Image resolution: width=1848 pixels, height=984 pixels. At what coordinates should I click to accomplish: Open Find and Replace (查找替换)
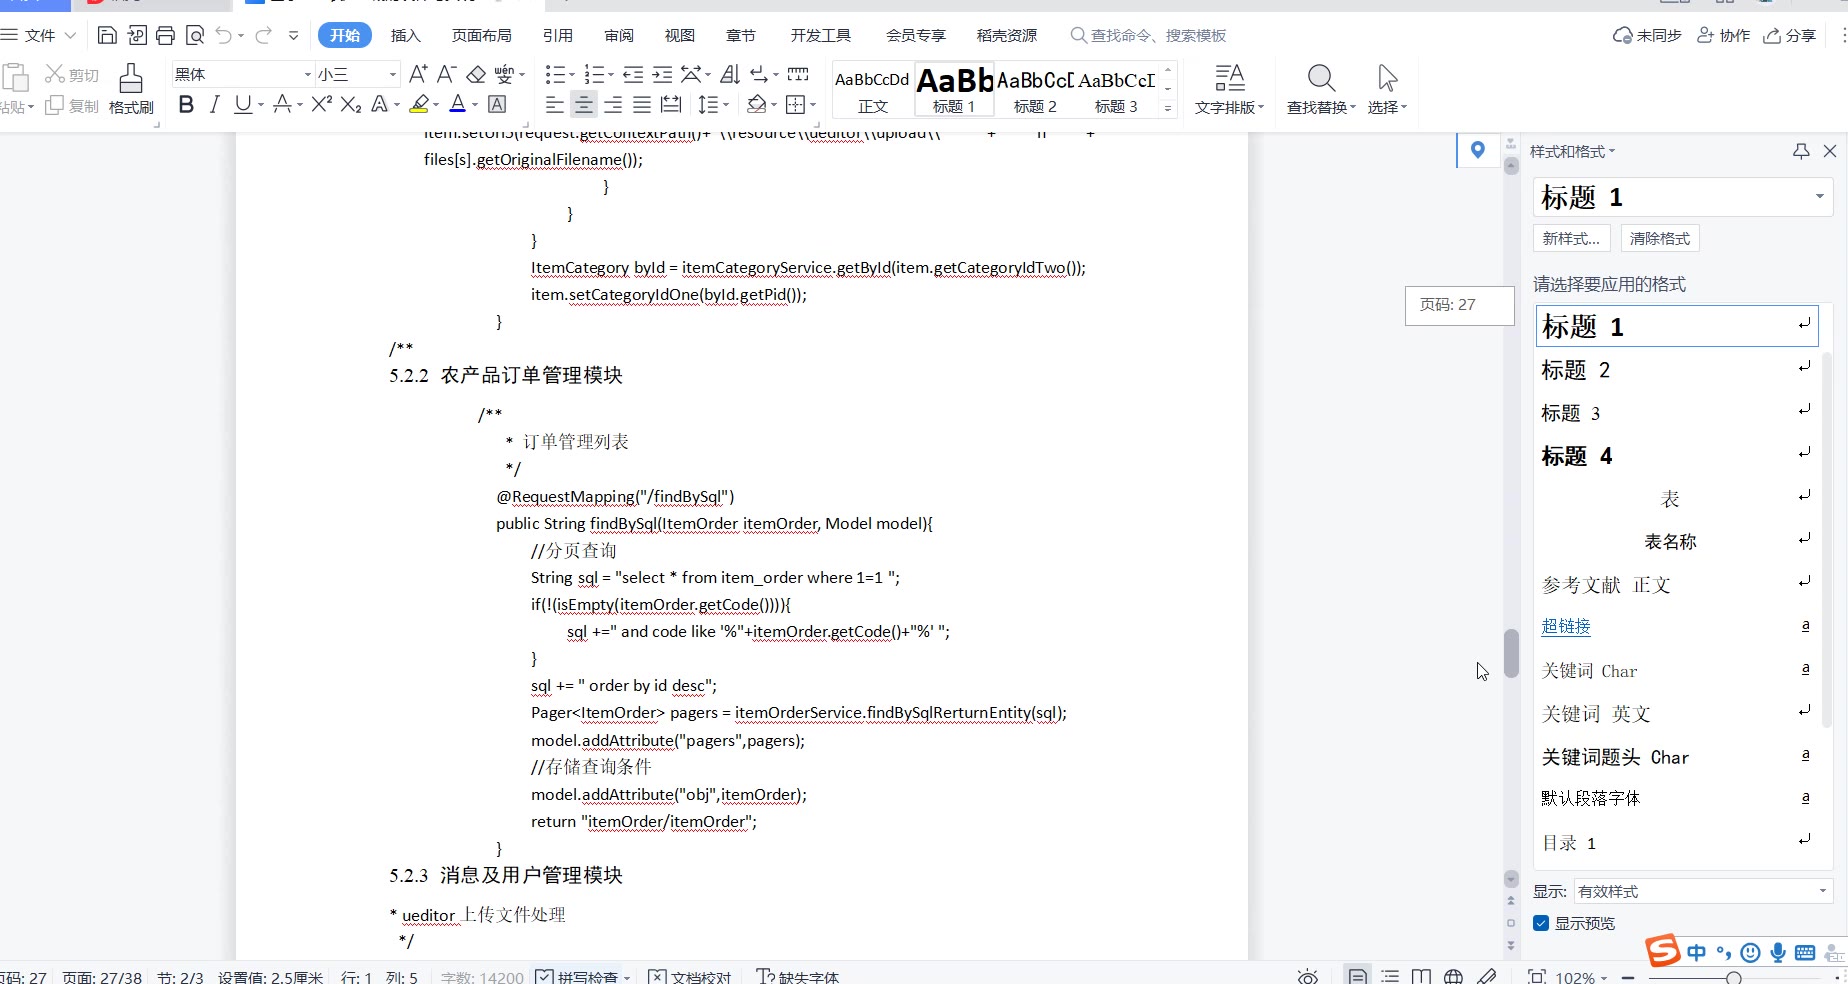pyautogui.click(x=1320, y=89)
